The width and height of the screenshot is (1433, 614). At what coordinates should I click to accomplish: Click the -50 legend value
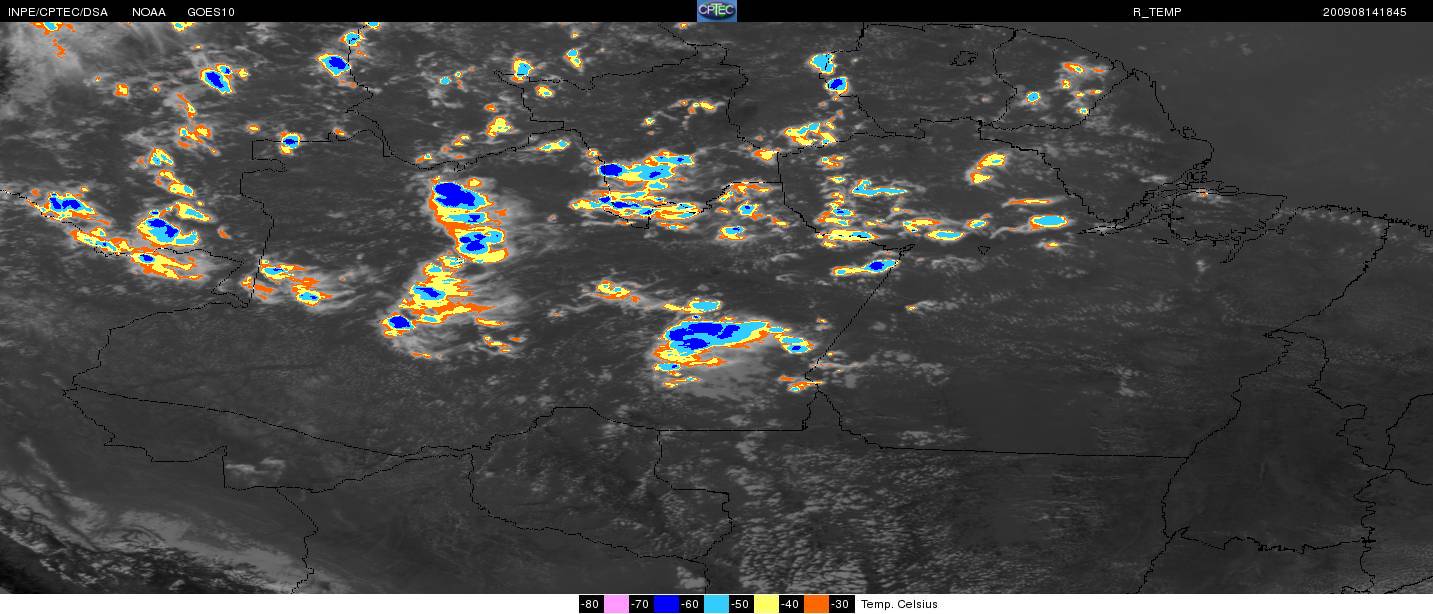point(741,604)
